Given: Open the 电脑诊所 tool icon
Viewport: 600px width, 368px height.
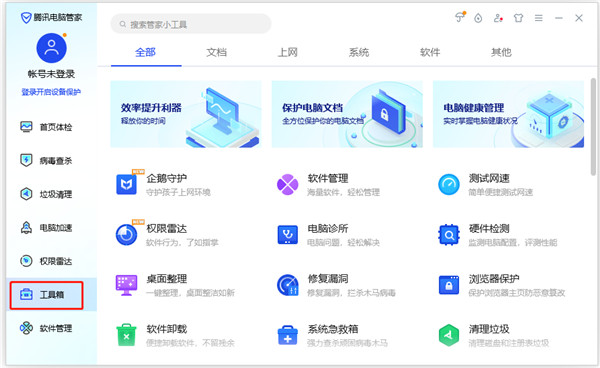Looking at the screenshot, I should pos(287,234).
